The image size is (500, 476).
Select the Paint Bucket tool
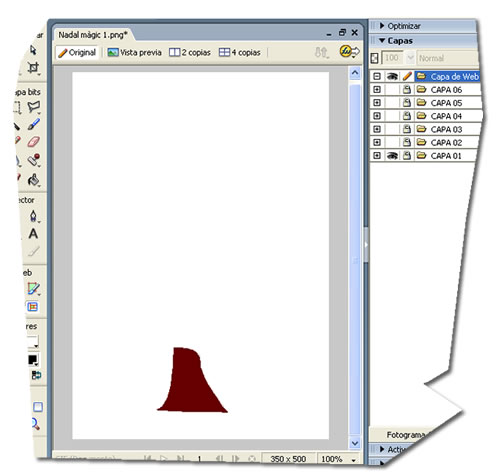pos(34,180)
